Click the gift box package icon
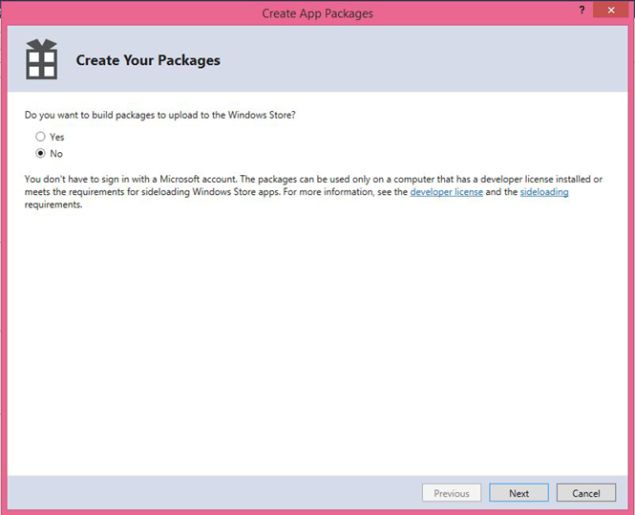635x515 pixels. click(41, 59)
